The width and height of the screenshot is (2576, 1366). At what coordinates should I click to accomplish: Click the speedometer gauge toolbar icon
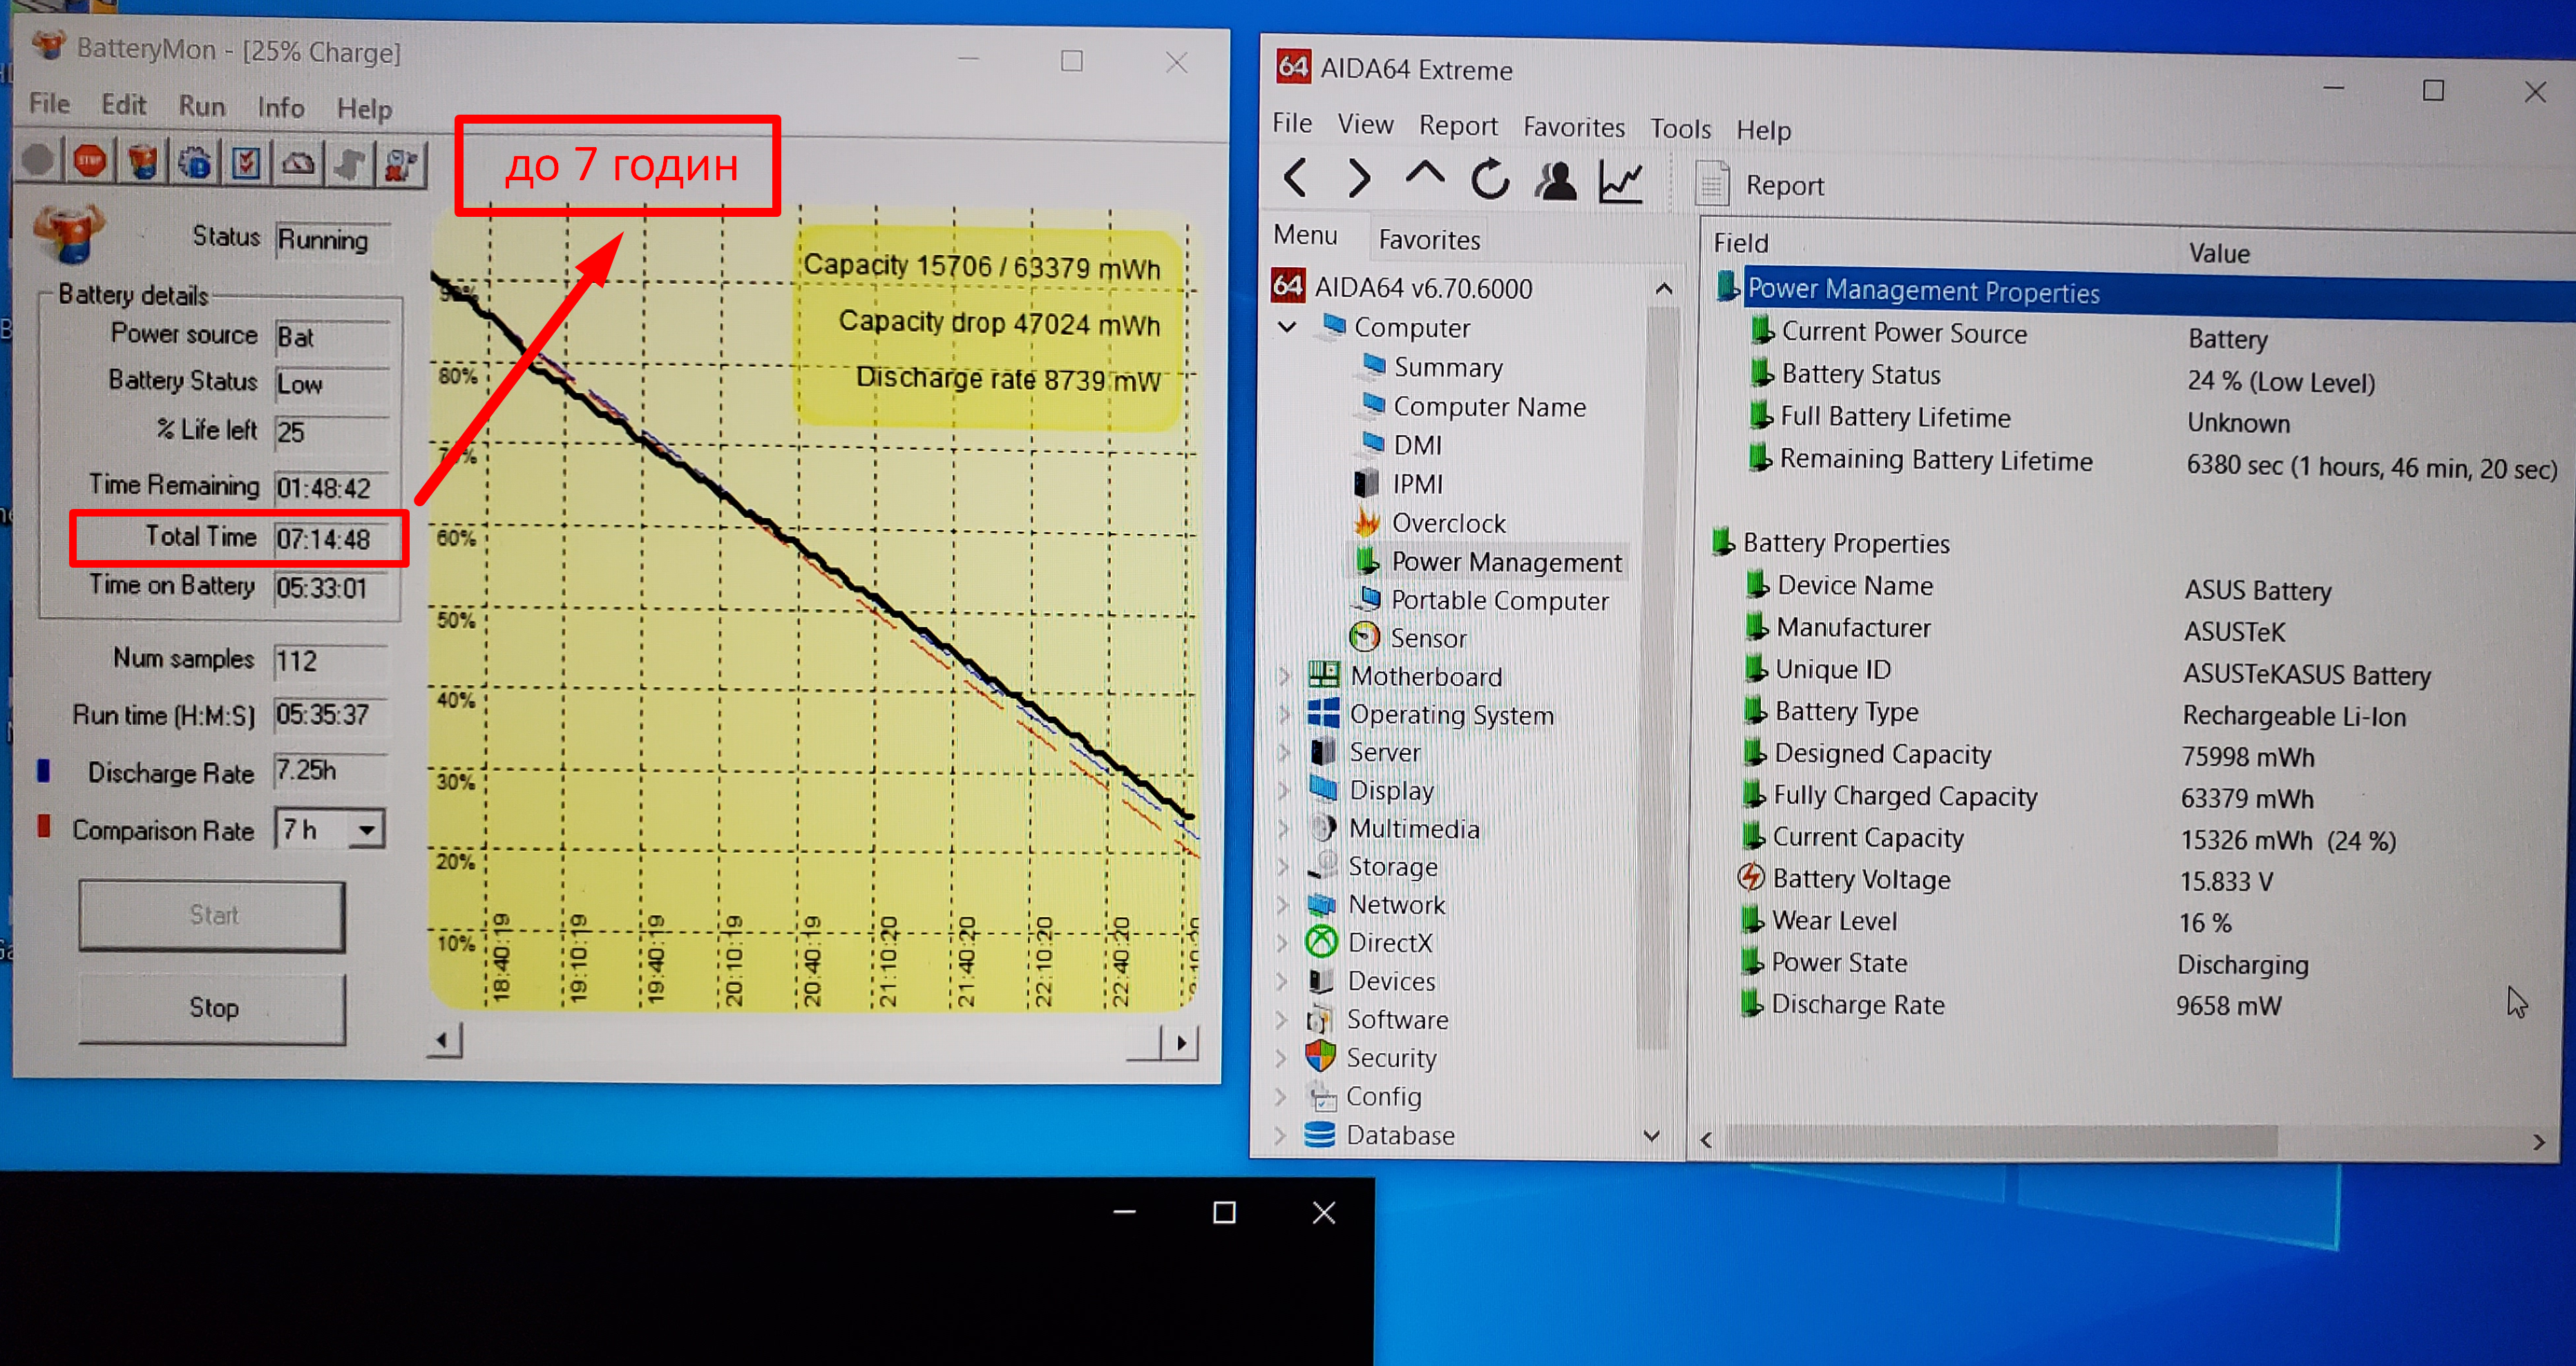[x=298, y=164]
